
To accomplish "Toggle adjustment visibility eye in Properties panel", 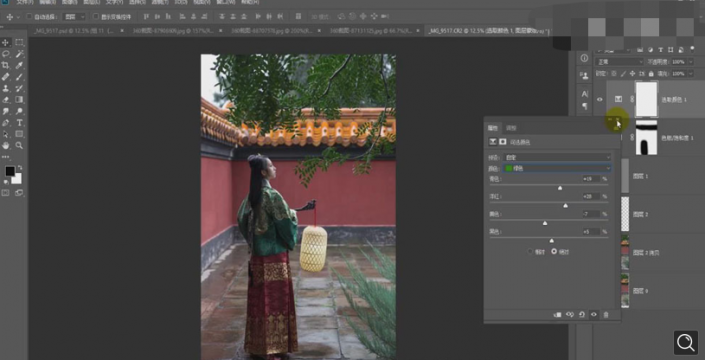I will (593, 315).
